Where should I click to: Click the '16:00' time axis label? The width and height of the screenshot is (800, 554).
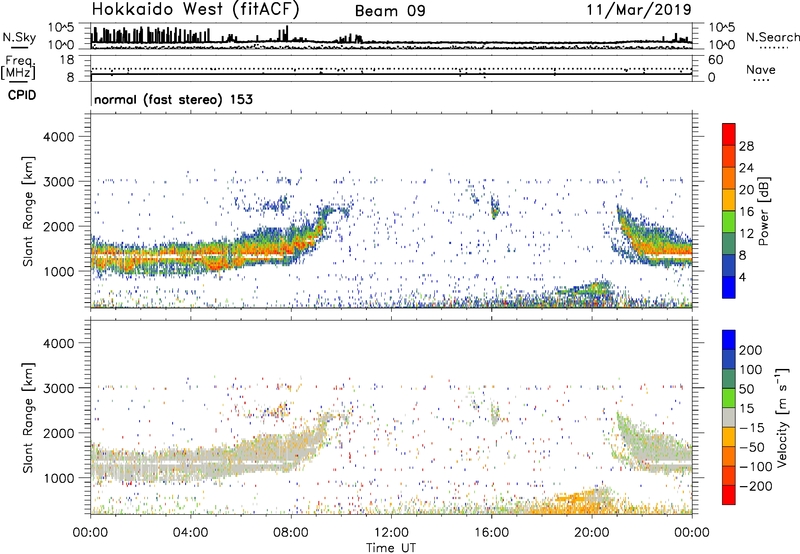pos(491,533)
